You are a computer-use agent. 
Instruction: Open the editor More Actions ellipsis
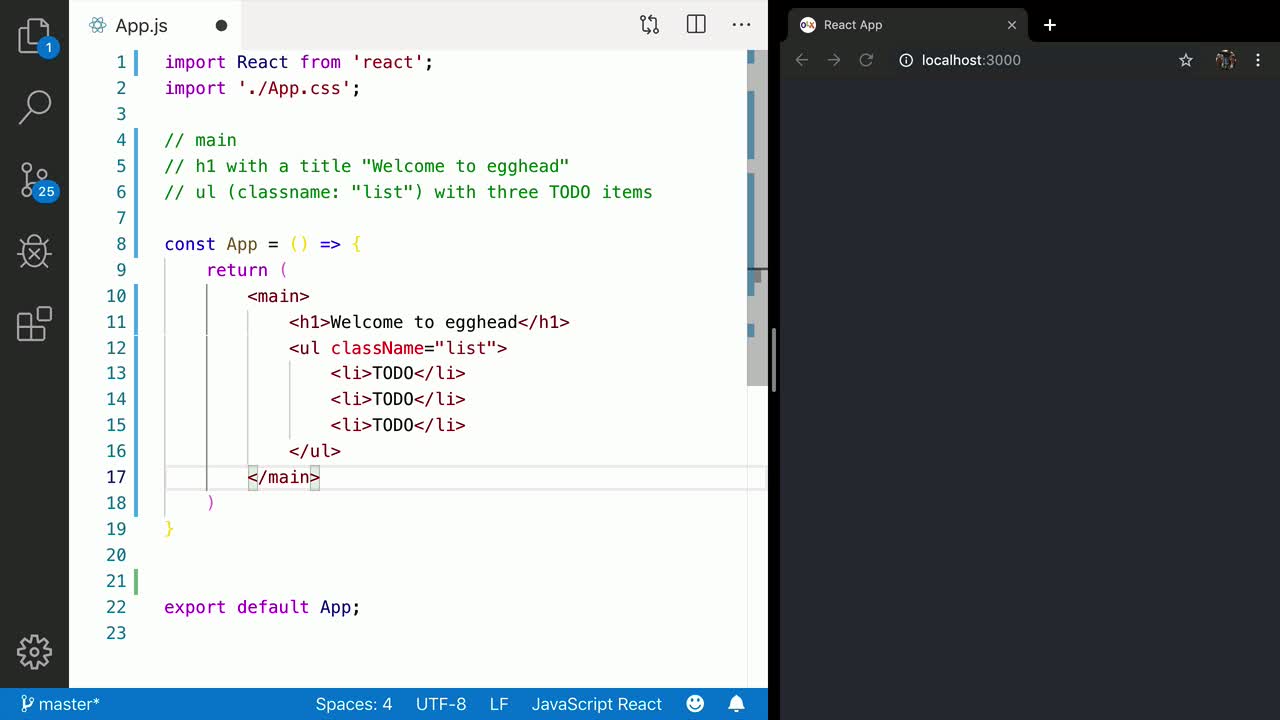point(741,25)
